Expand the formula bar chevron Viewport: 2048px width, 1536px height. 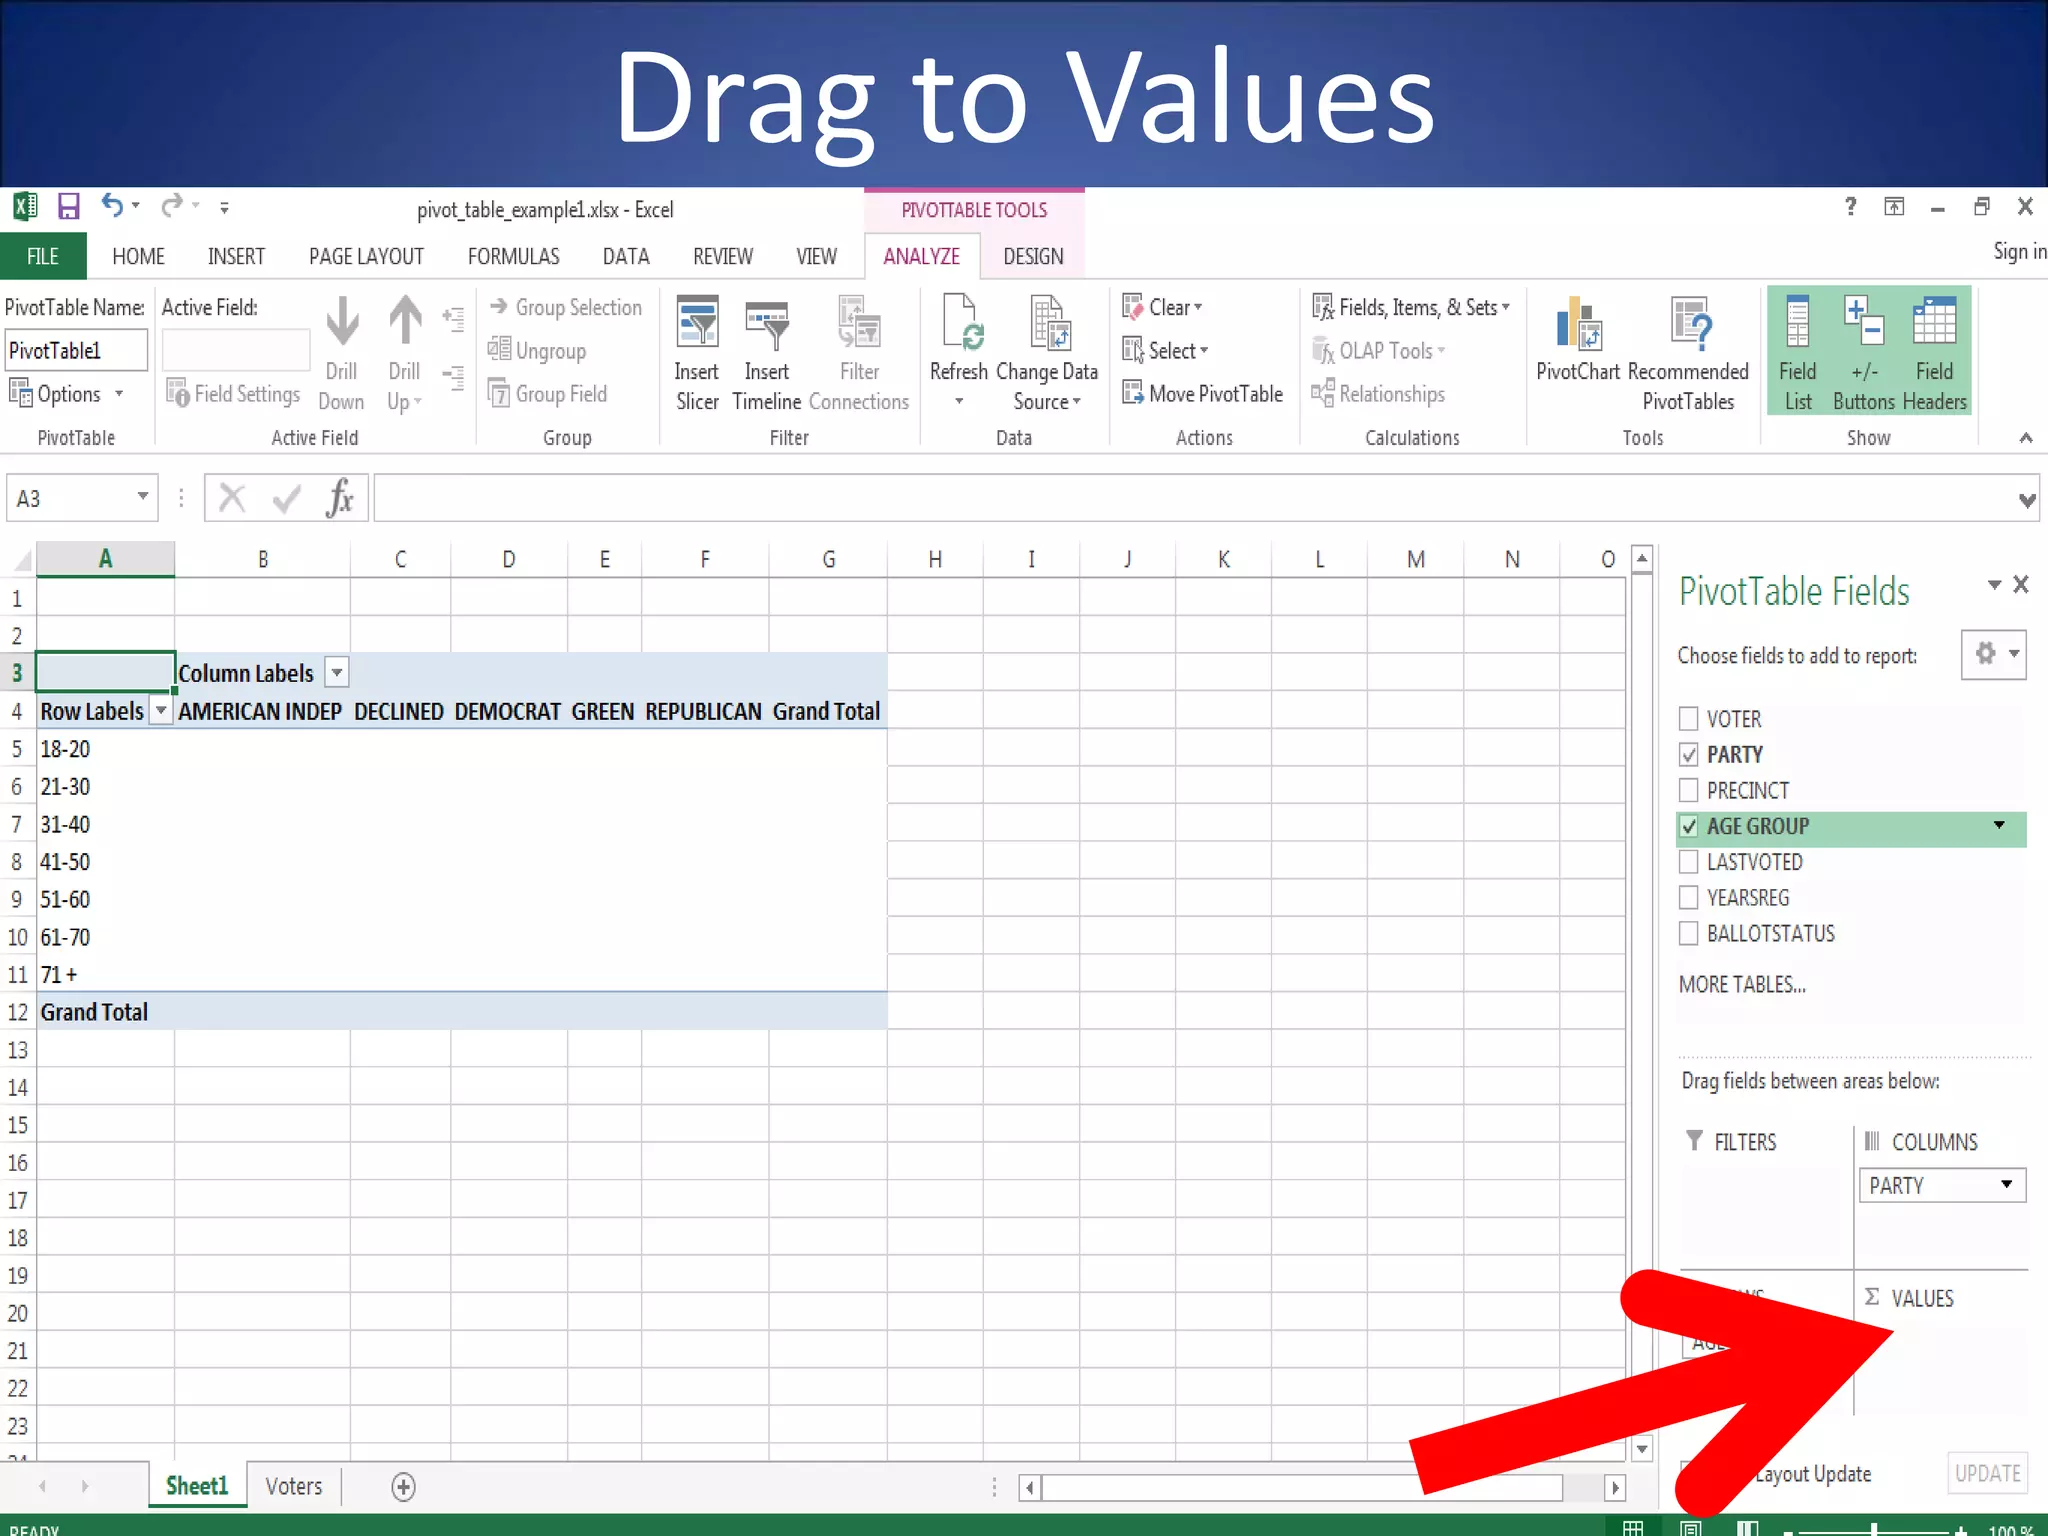click(2027, 500)
